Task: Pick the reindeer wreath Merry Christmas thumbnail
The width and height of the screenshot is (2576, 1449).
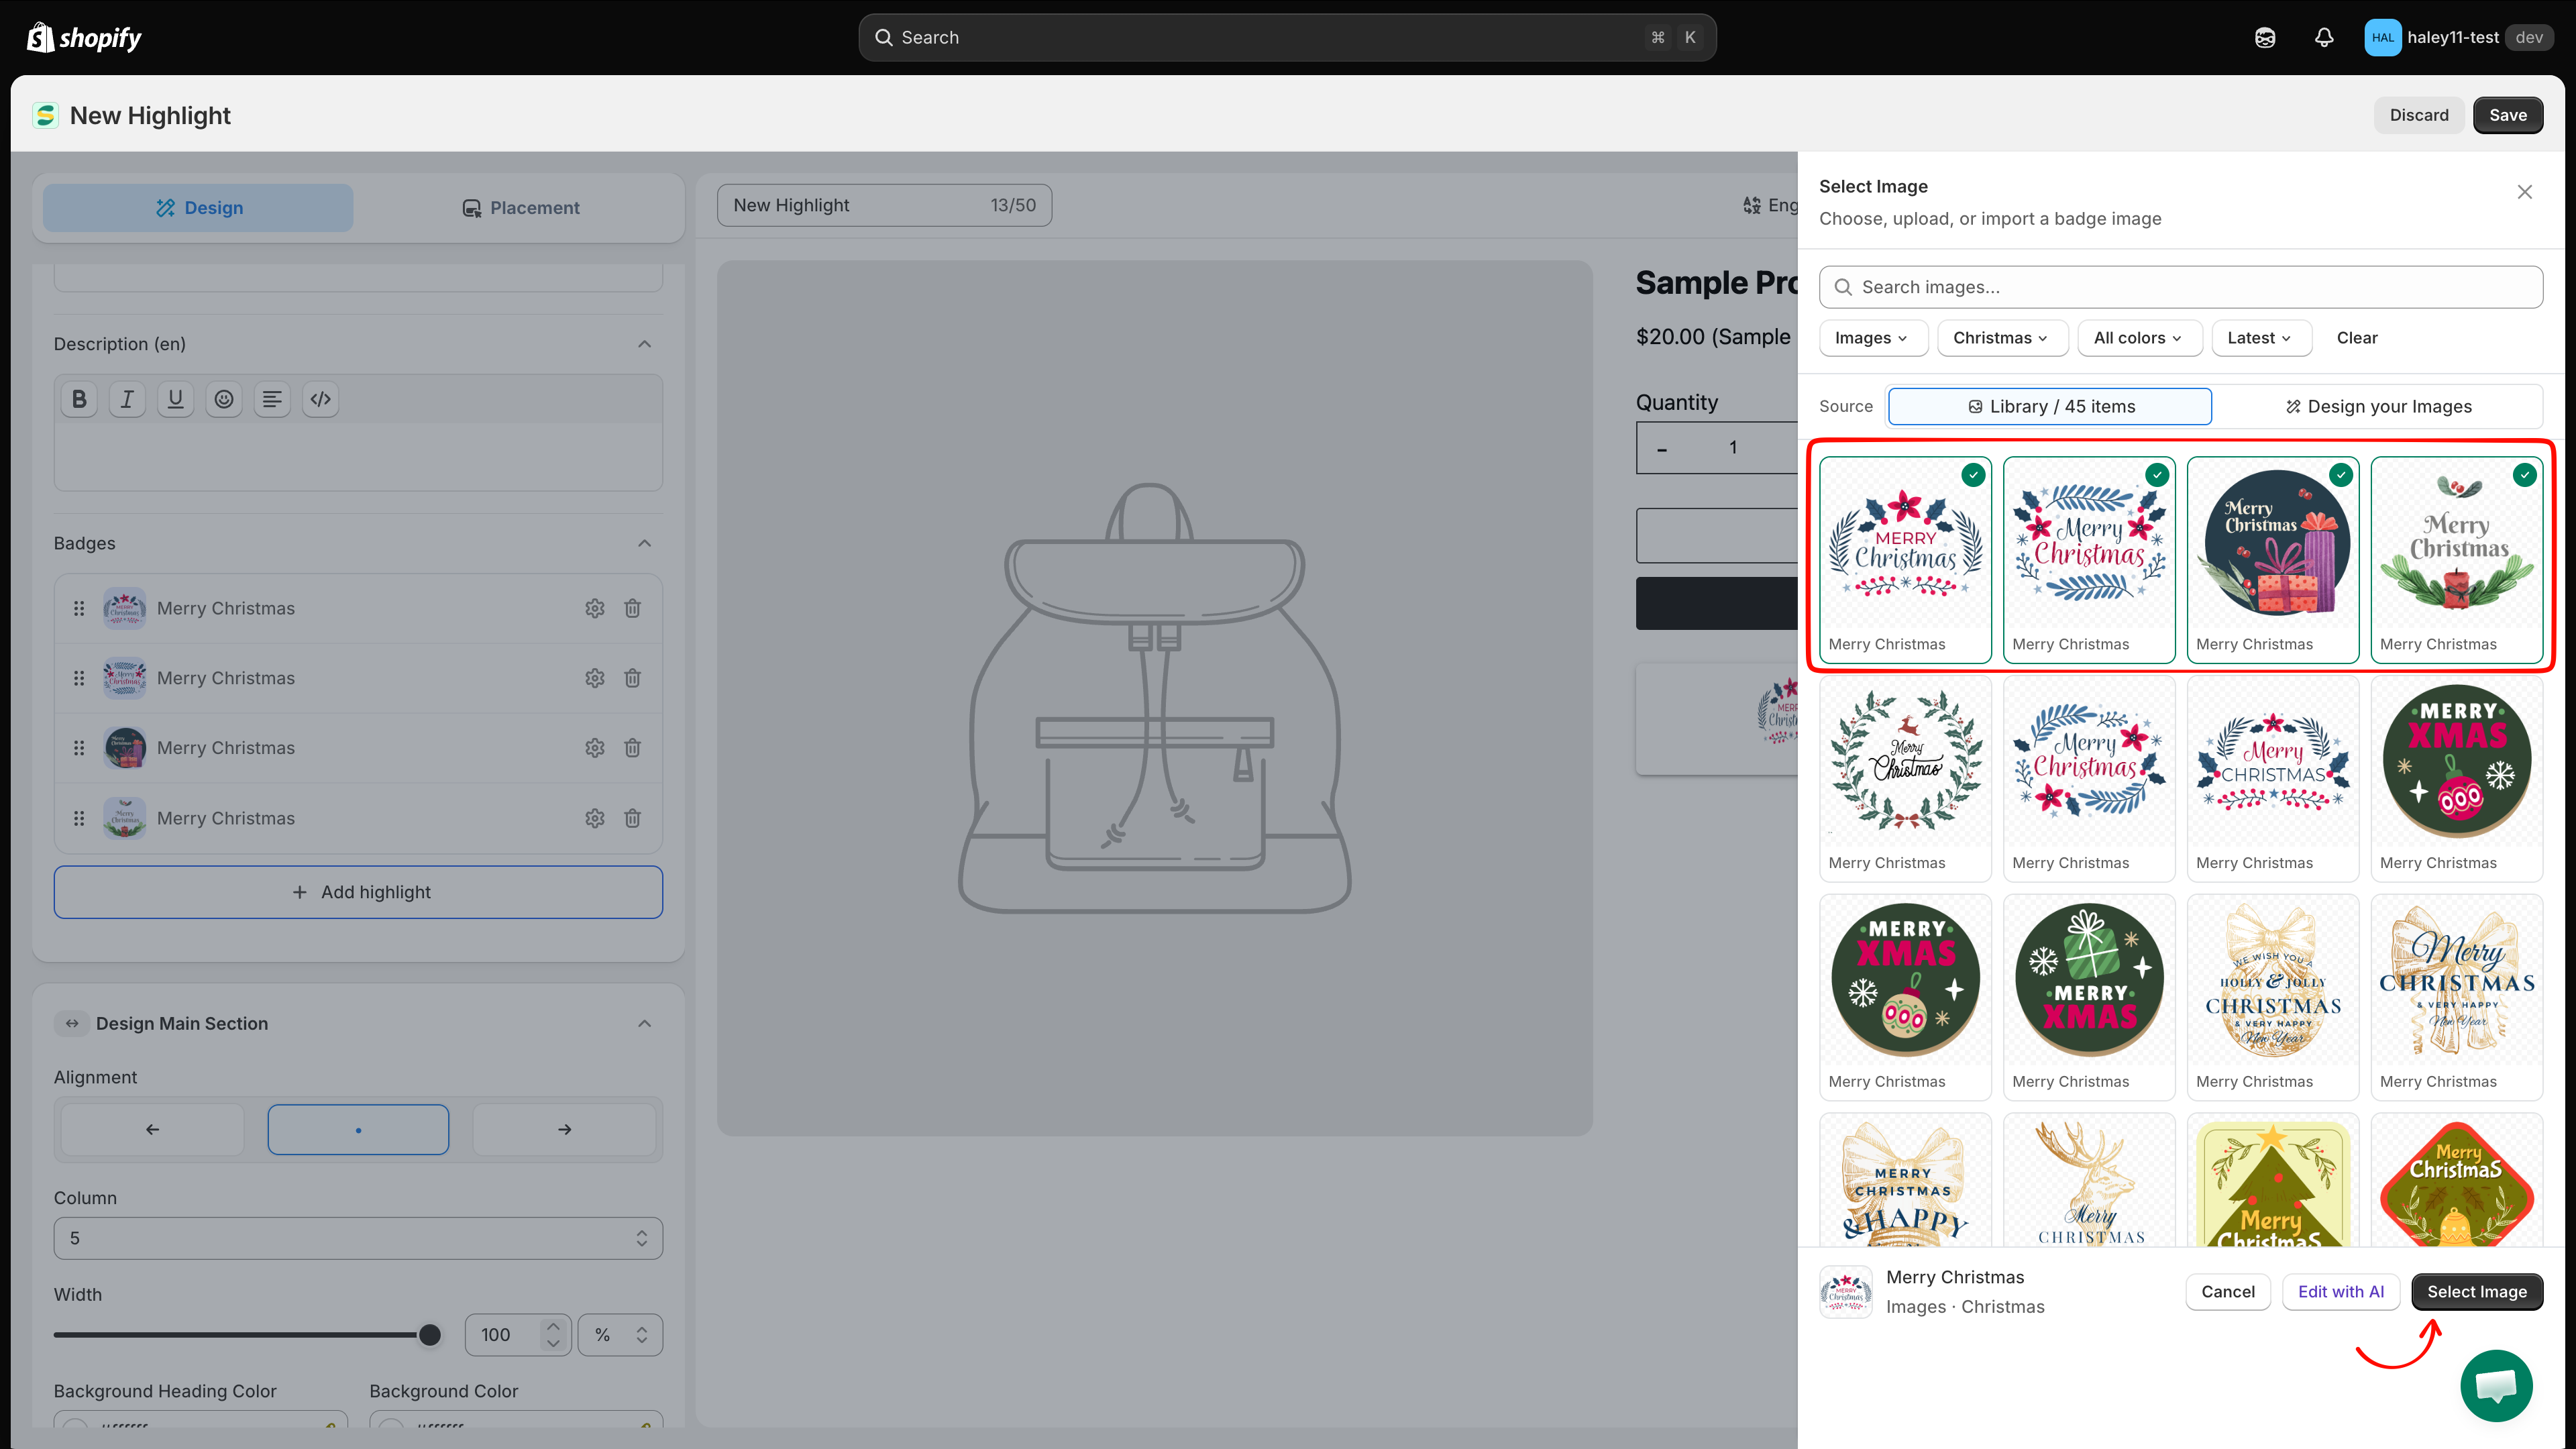Action: 1905,778
